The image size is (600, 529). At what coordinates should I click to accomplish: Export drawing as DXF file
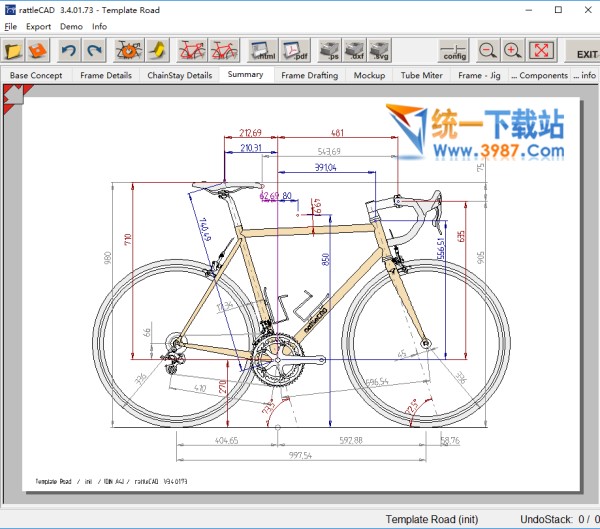pos(353,49)
